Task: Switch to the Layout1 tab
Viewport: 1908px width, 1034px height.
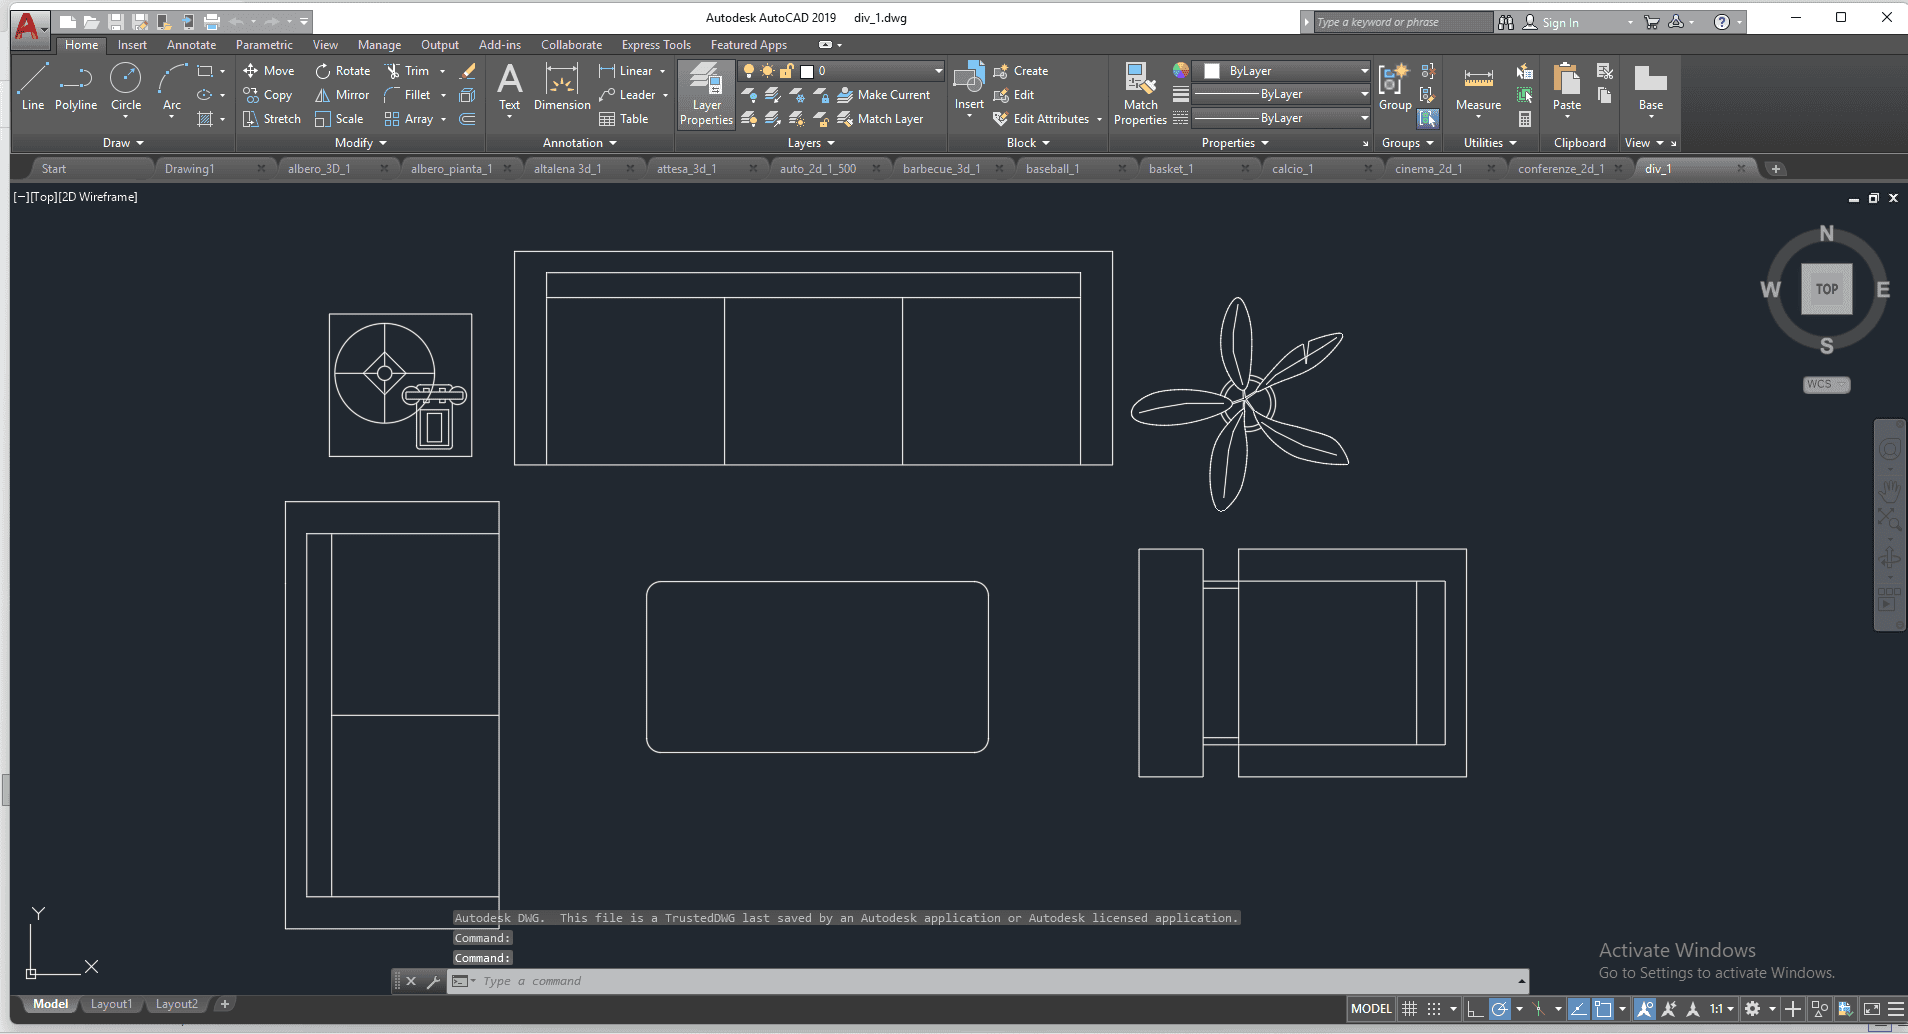Action: [x=111, y=1003]
